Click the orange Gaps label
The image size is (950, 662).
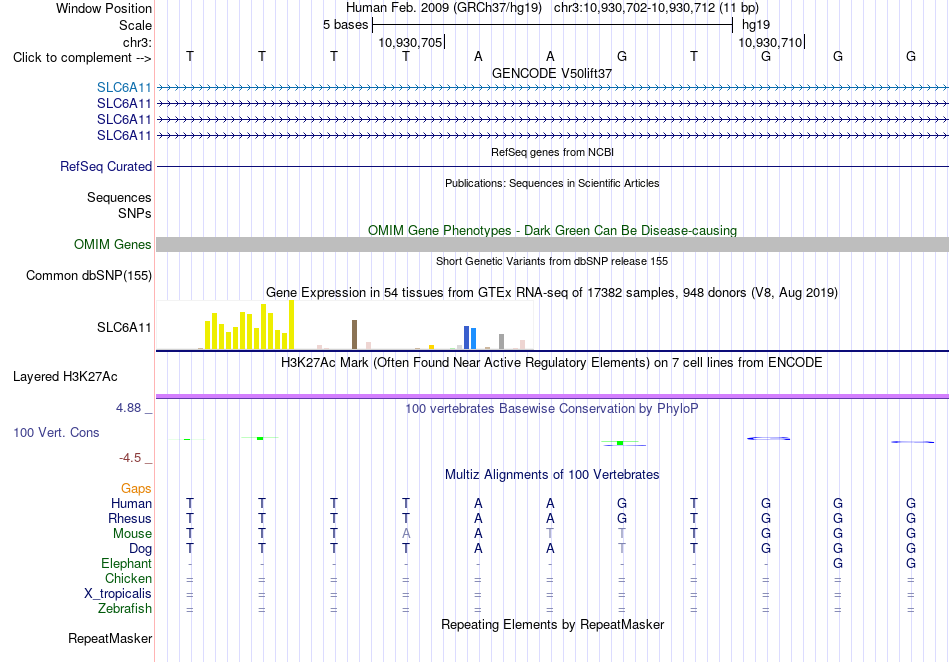(x=136, y=488)
